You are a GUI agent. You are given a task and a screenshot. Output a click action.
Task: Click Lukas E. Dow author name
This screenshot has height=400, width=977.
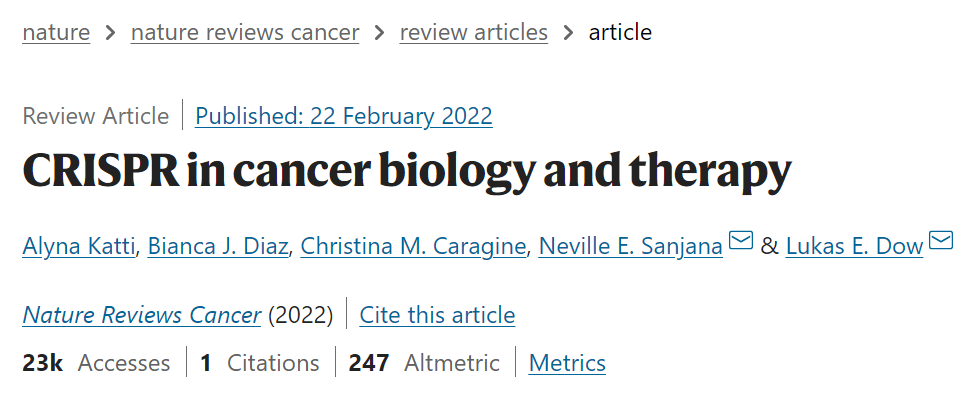tap(854, 245)
